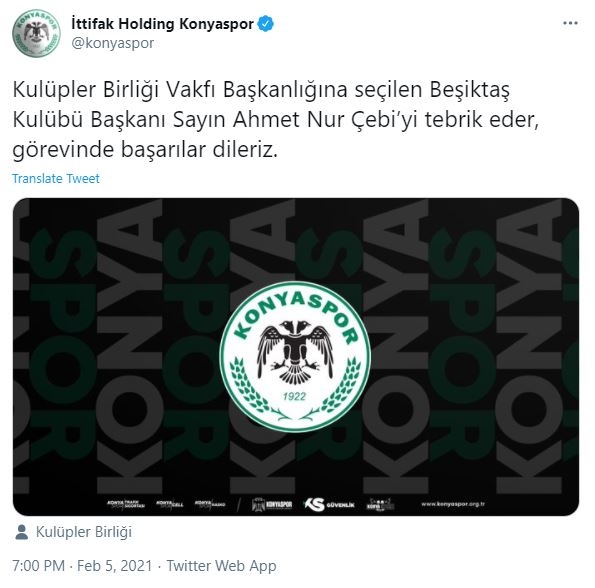
Task: Click the tweet text mentioning Ahmet Nur Çebi
Action: click(276, 120)
